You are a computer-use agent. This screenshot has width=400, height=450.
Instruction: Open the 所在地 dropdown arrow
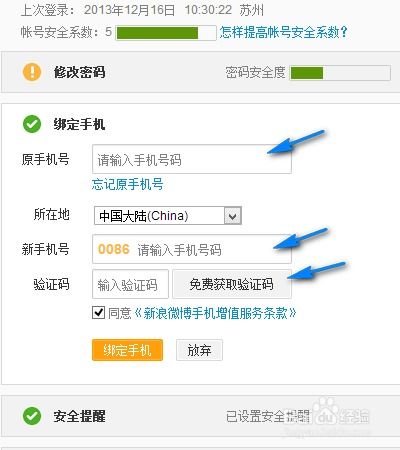pos(233,216)
